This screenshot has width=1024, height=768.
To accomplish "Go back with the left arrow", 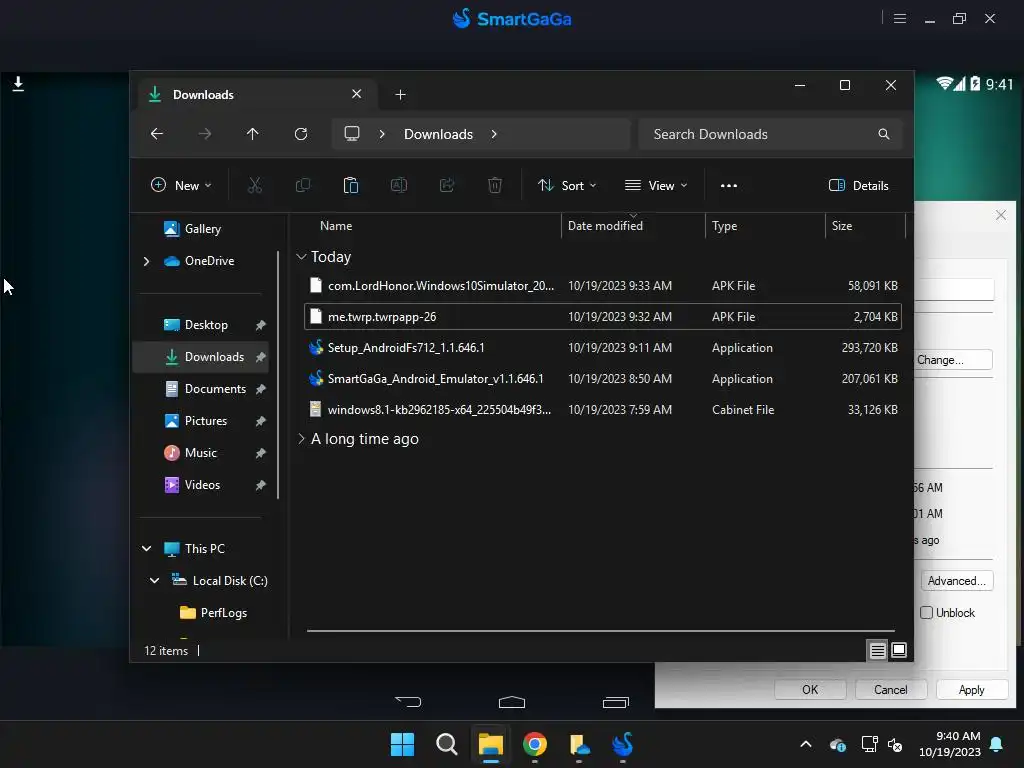I will (x=157, y=134).
